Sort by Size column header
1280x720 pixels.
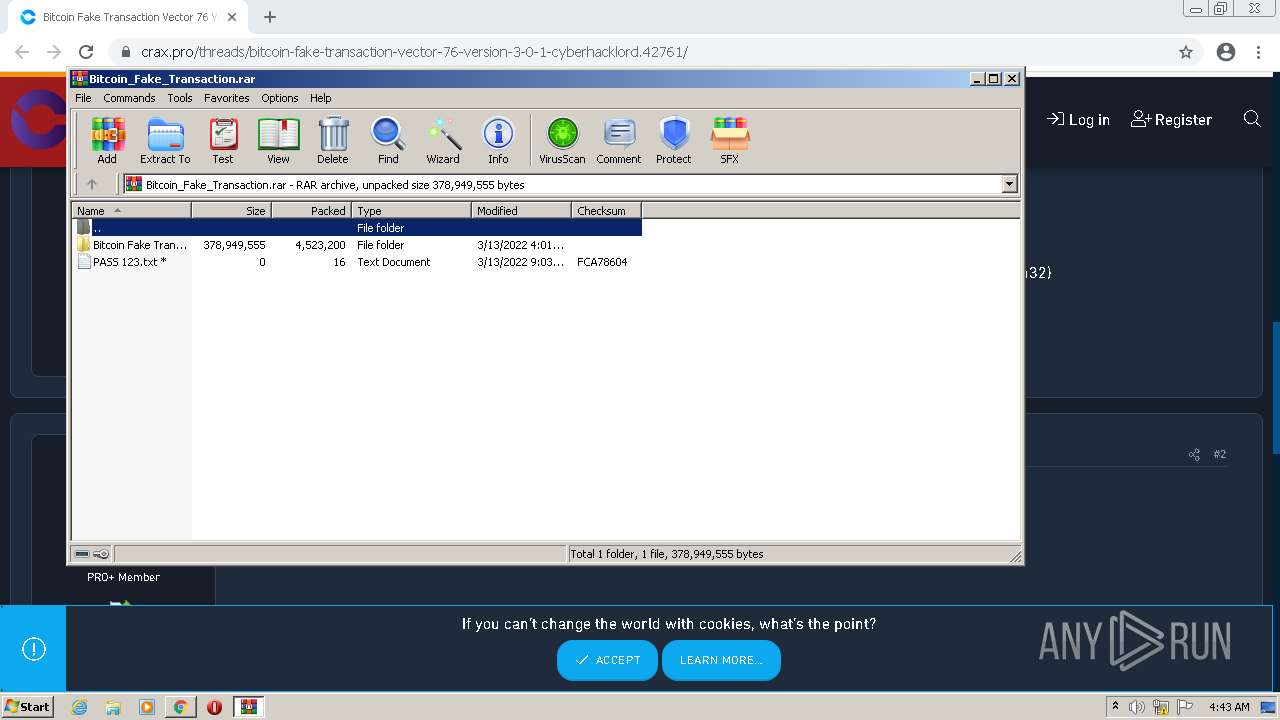tap(232, 210)
